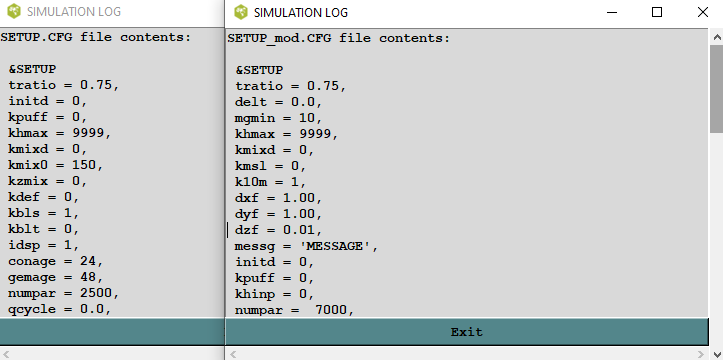
Task: Activate the left SIMULATION LOG window title
Action: pyautogui.click(x=74, y=12)
